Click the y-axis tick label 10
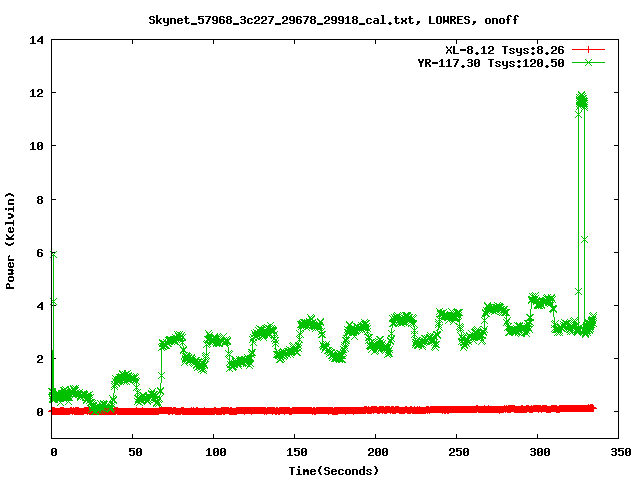This screenshot has height=480, width=640. tap(36, 146)
